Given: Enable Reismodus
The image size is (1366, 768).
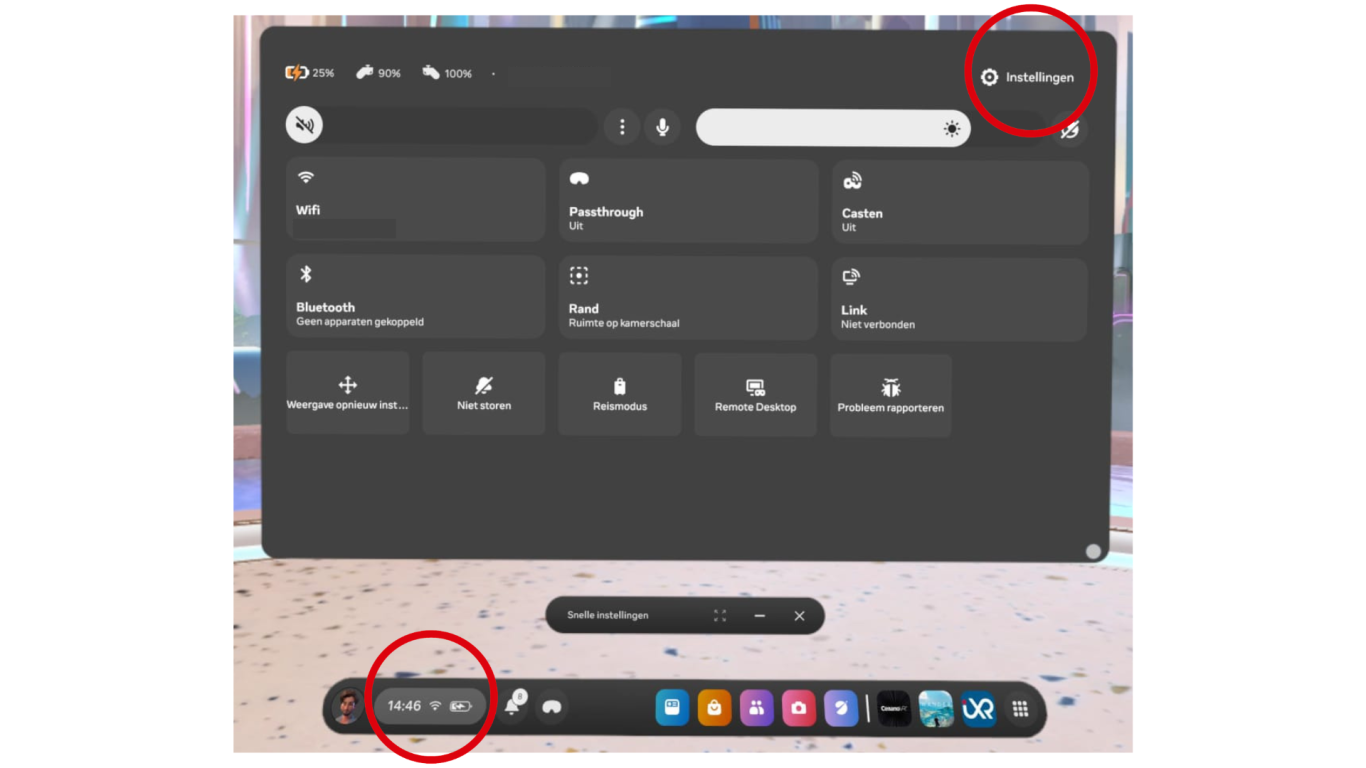Looking at the screenshot, I should [620, 394].
